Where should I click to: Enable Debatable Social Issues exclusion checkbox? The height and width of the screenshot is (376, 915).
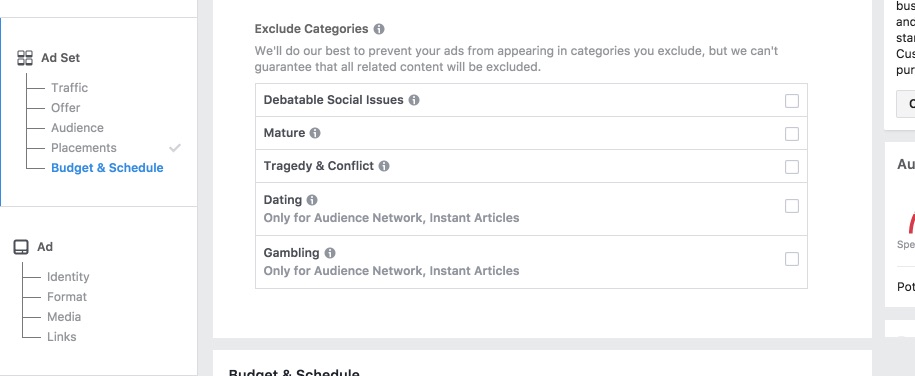point(792,101)
